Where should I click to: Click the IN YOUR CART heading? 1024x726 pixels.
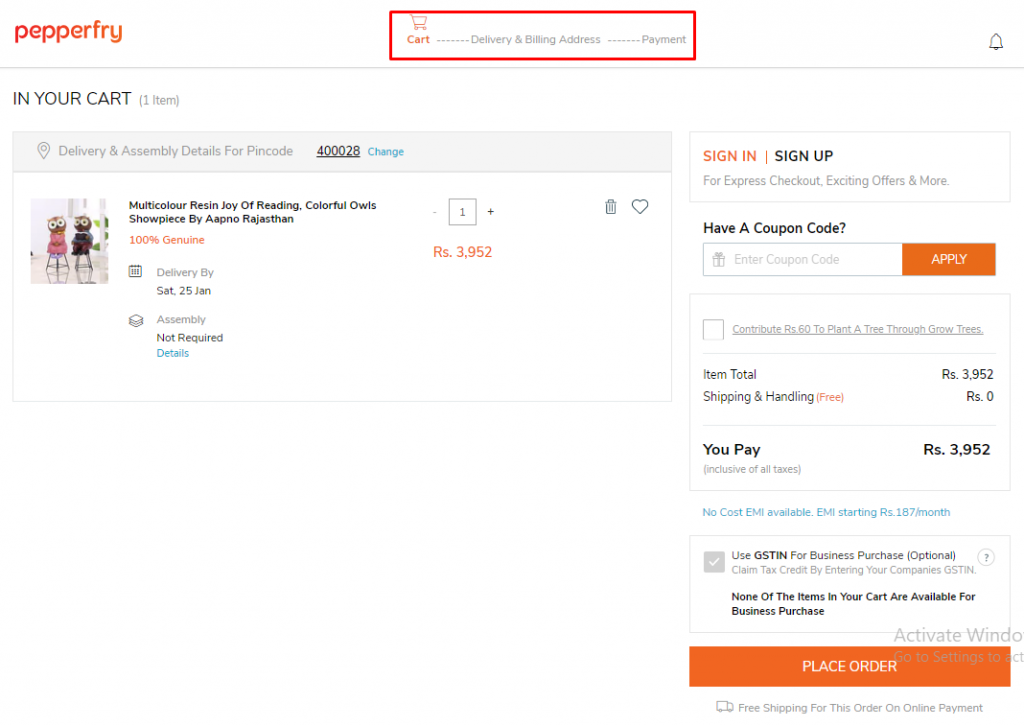(72, 99)
